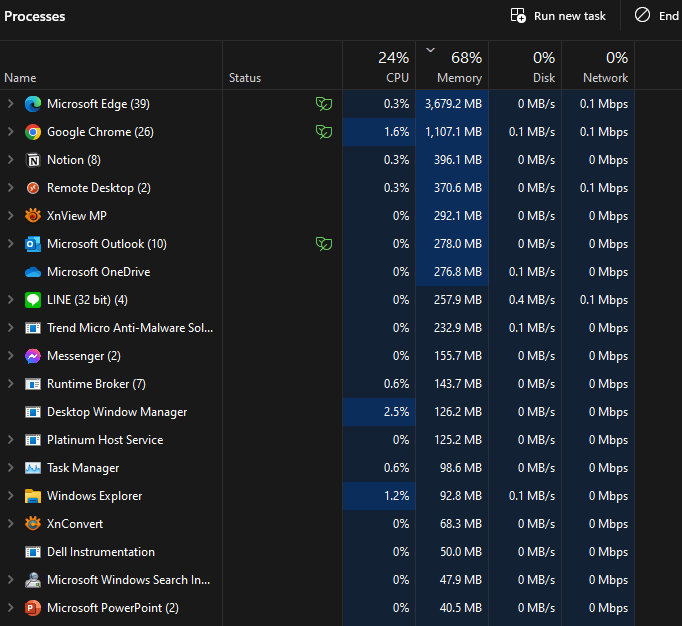
Task: Click the Task Manager process icon
Action: coord(33,468)
